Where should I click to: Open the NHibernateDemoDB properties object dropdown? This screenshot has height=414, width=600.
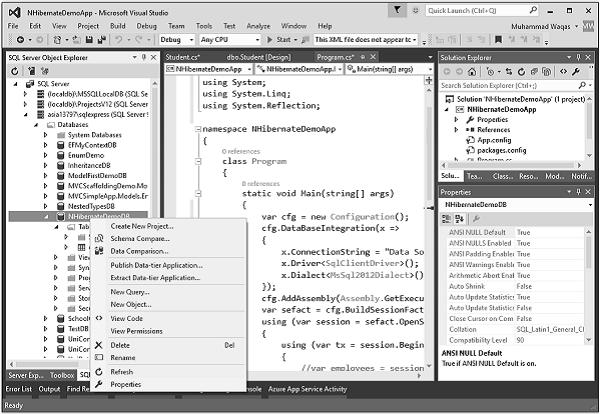590,205
